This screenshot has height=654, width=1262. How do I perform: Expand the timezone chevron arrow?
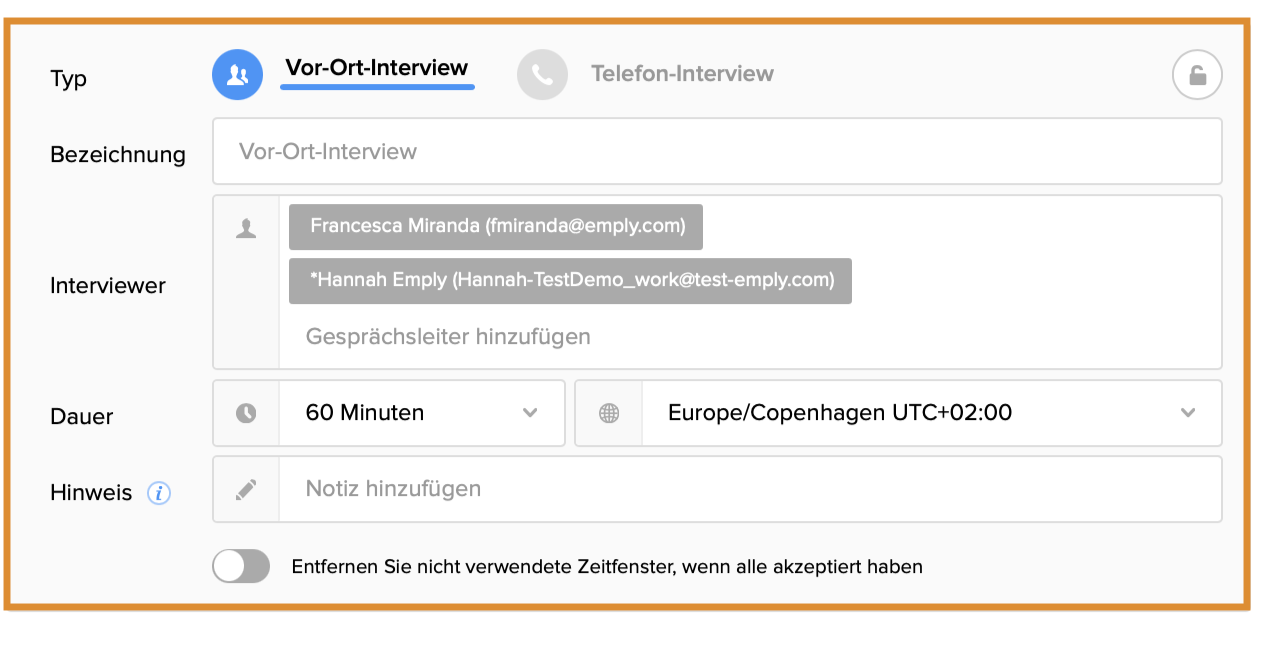[x=1188, y=413]
